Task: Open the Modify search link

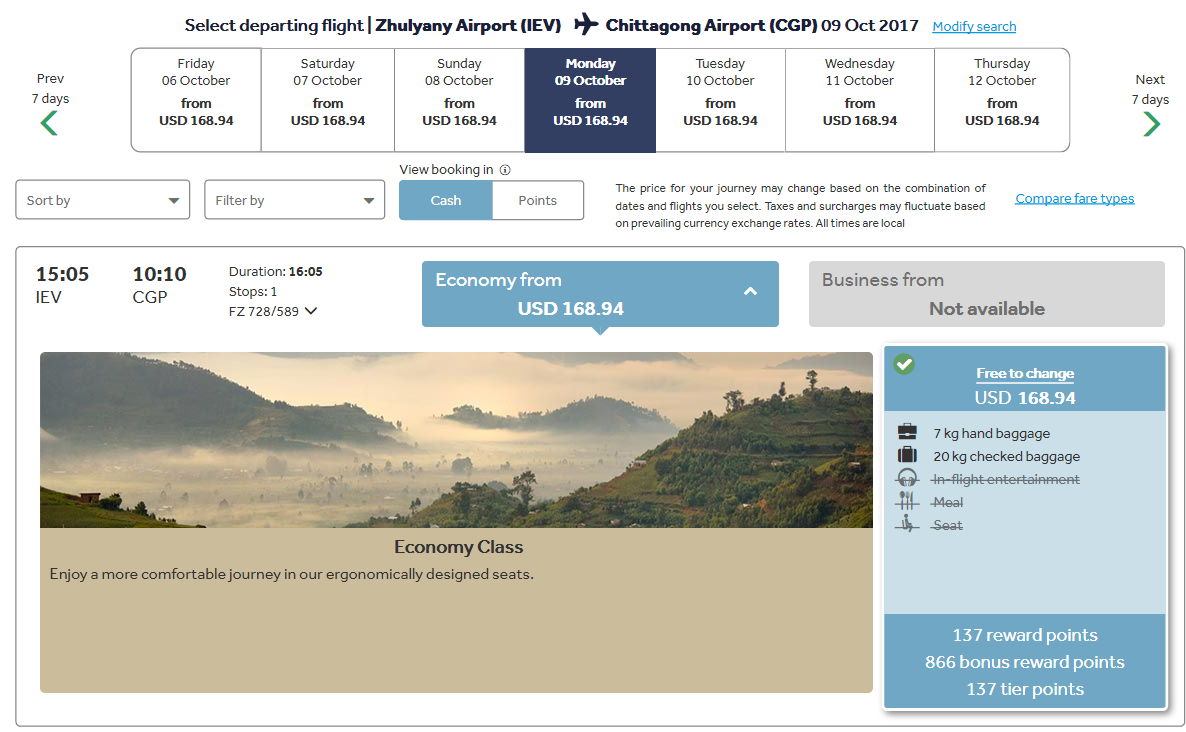Action: tap(974, 26)
